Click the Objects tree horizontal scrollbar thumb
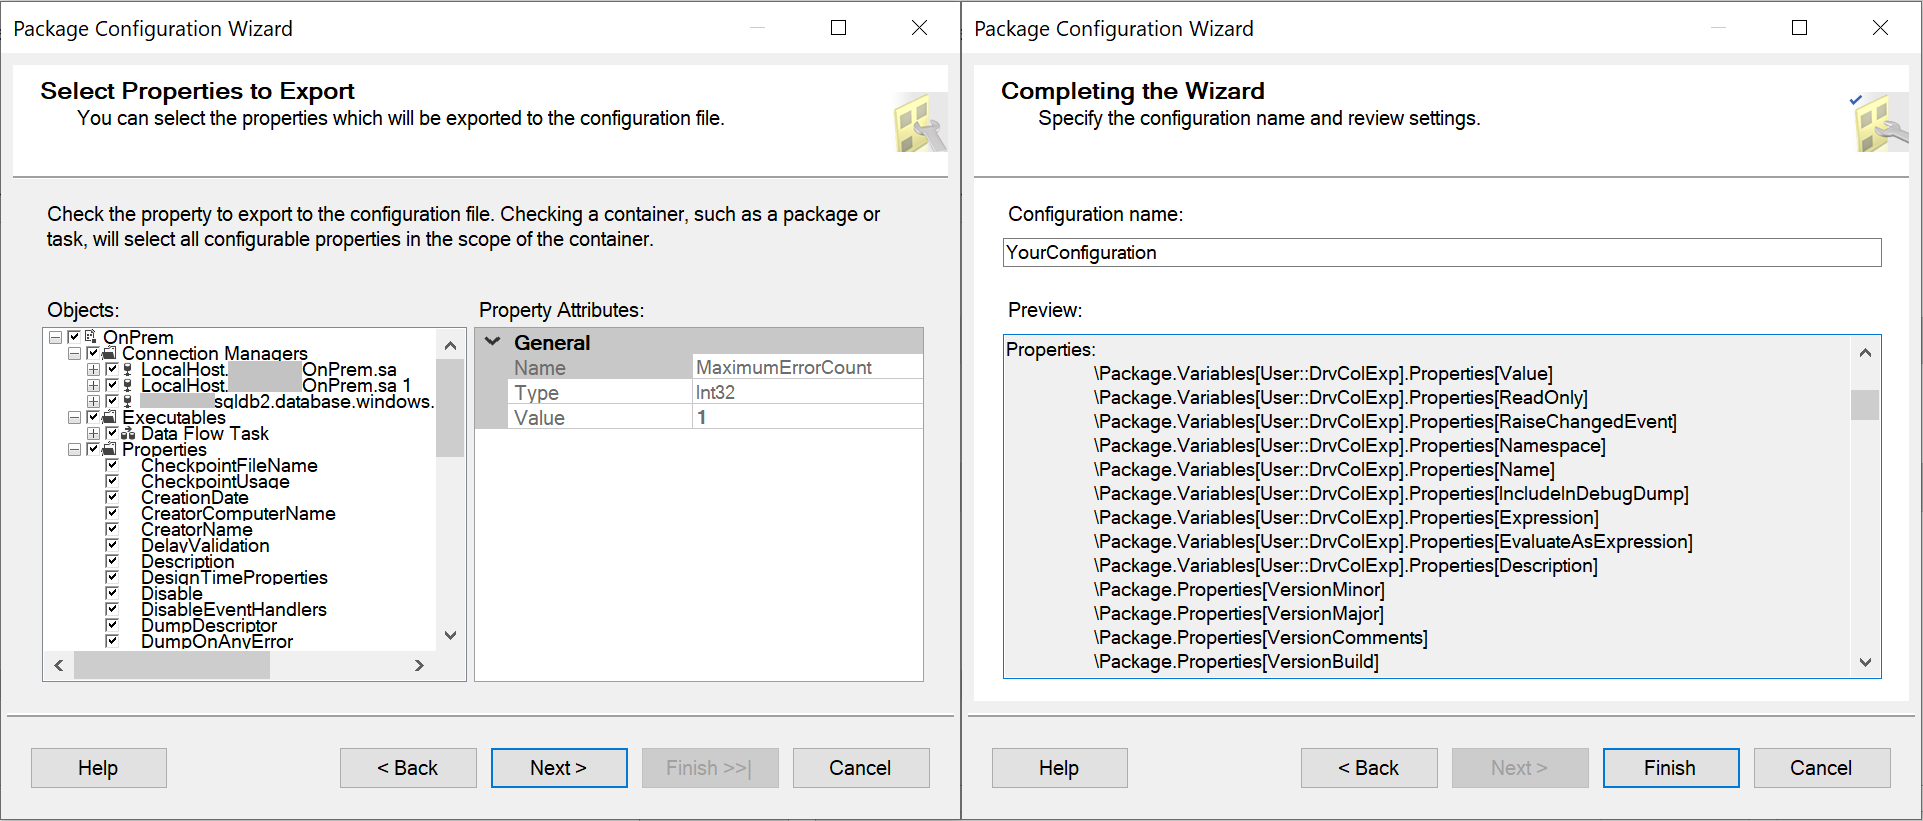Screen dimensions: 1923x821 pos(172,665)
